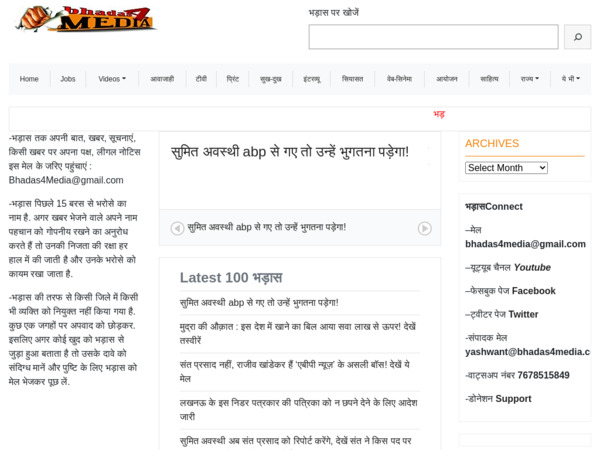This screenshot has width=600, height=450.
Task: Open the आयोजन menu item
Action: [447, 79]
